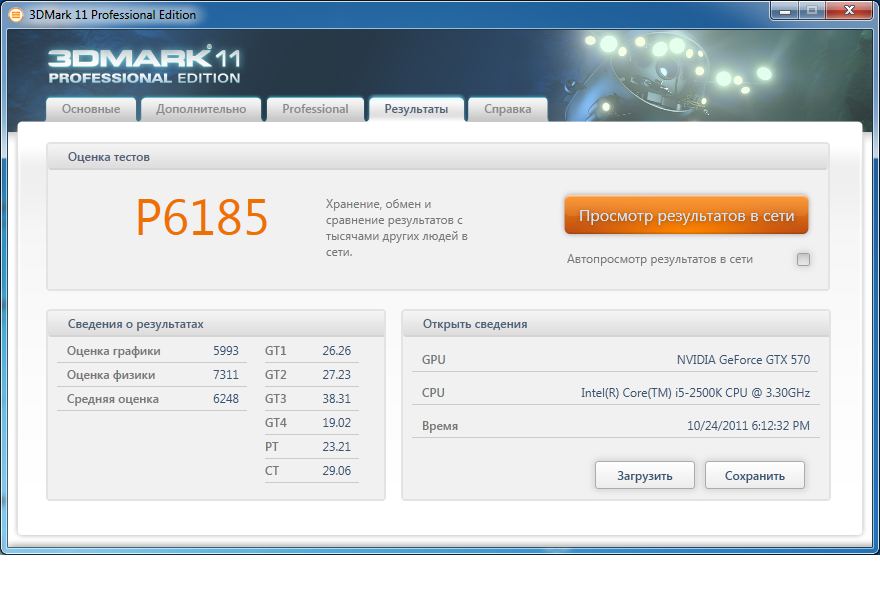Open the Справка tab

(507, 109)
